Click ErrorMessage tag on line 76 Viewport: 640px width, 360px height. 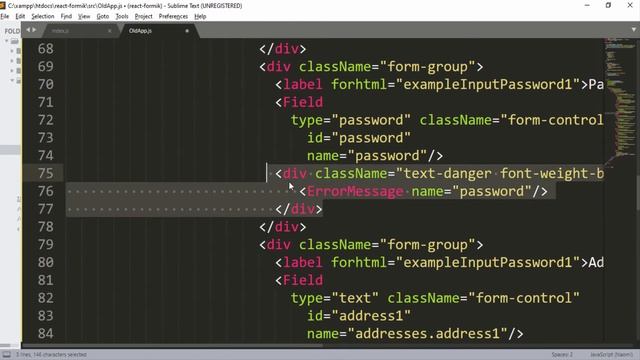(355, 191)
